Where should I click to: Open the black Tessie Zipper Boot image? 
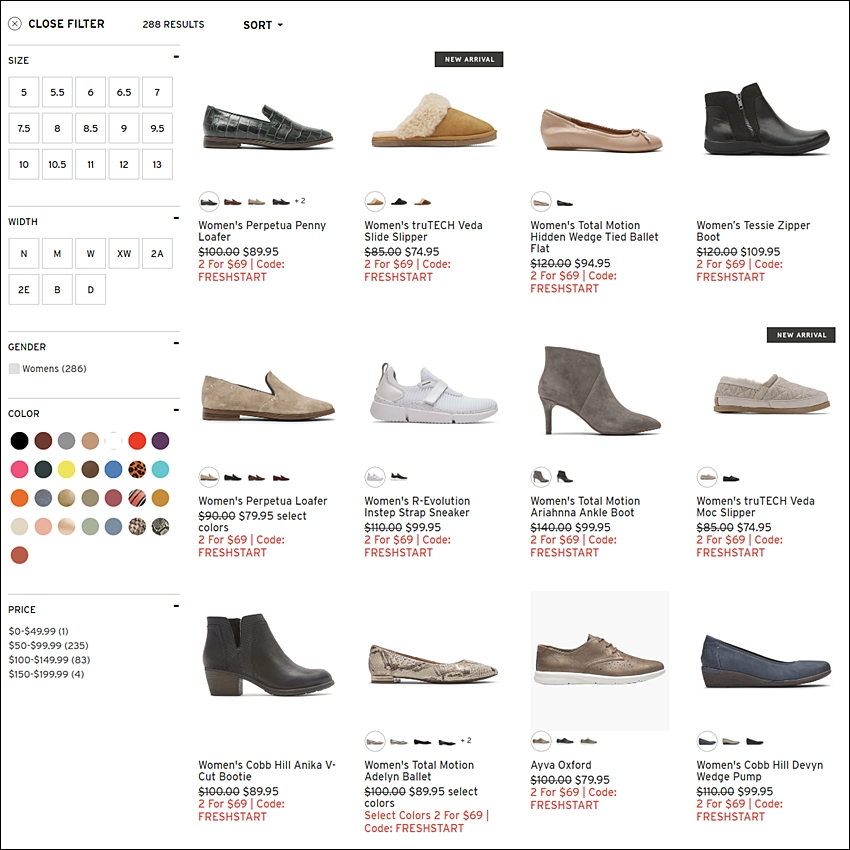766,119
